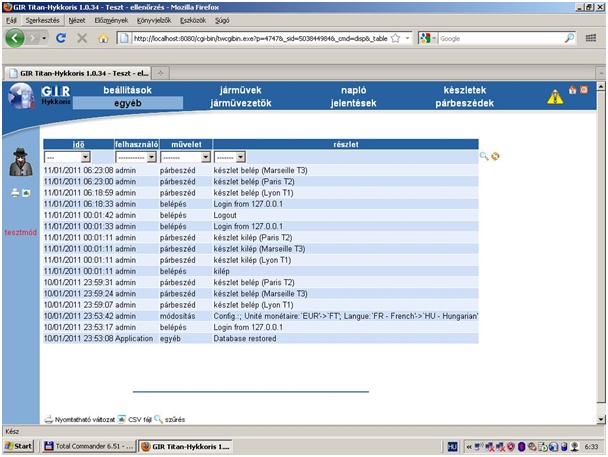608x457 pixels.
Task: Click the page scrollbar up arrow
Action: pyautogui.click(x=601, y=86)
